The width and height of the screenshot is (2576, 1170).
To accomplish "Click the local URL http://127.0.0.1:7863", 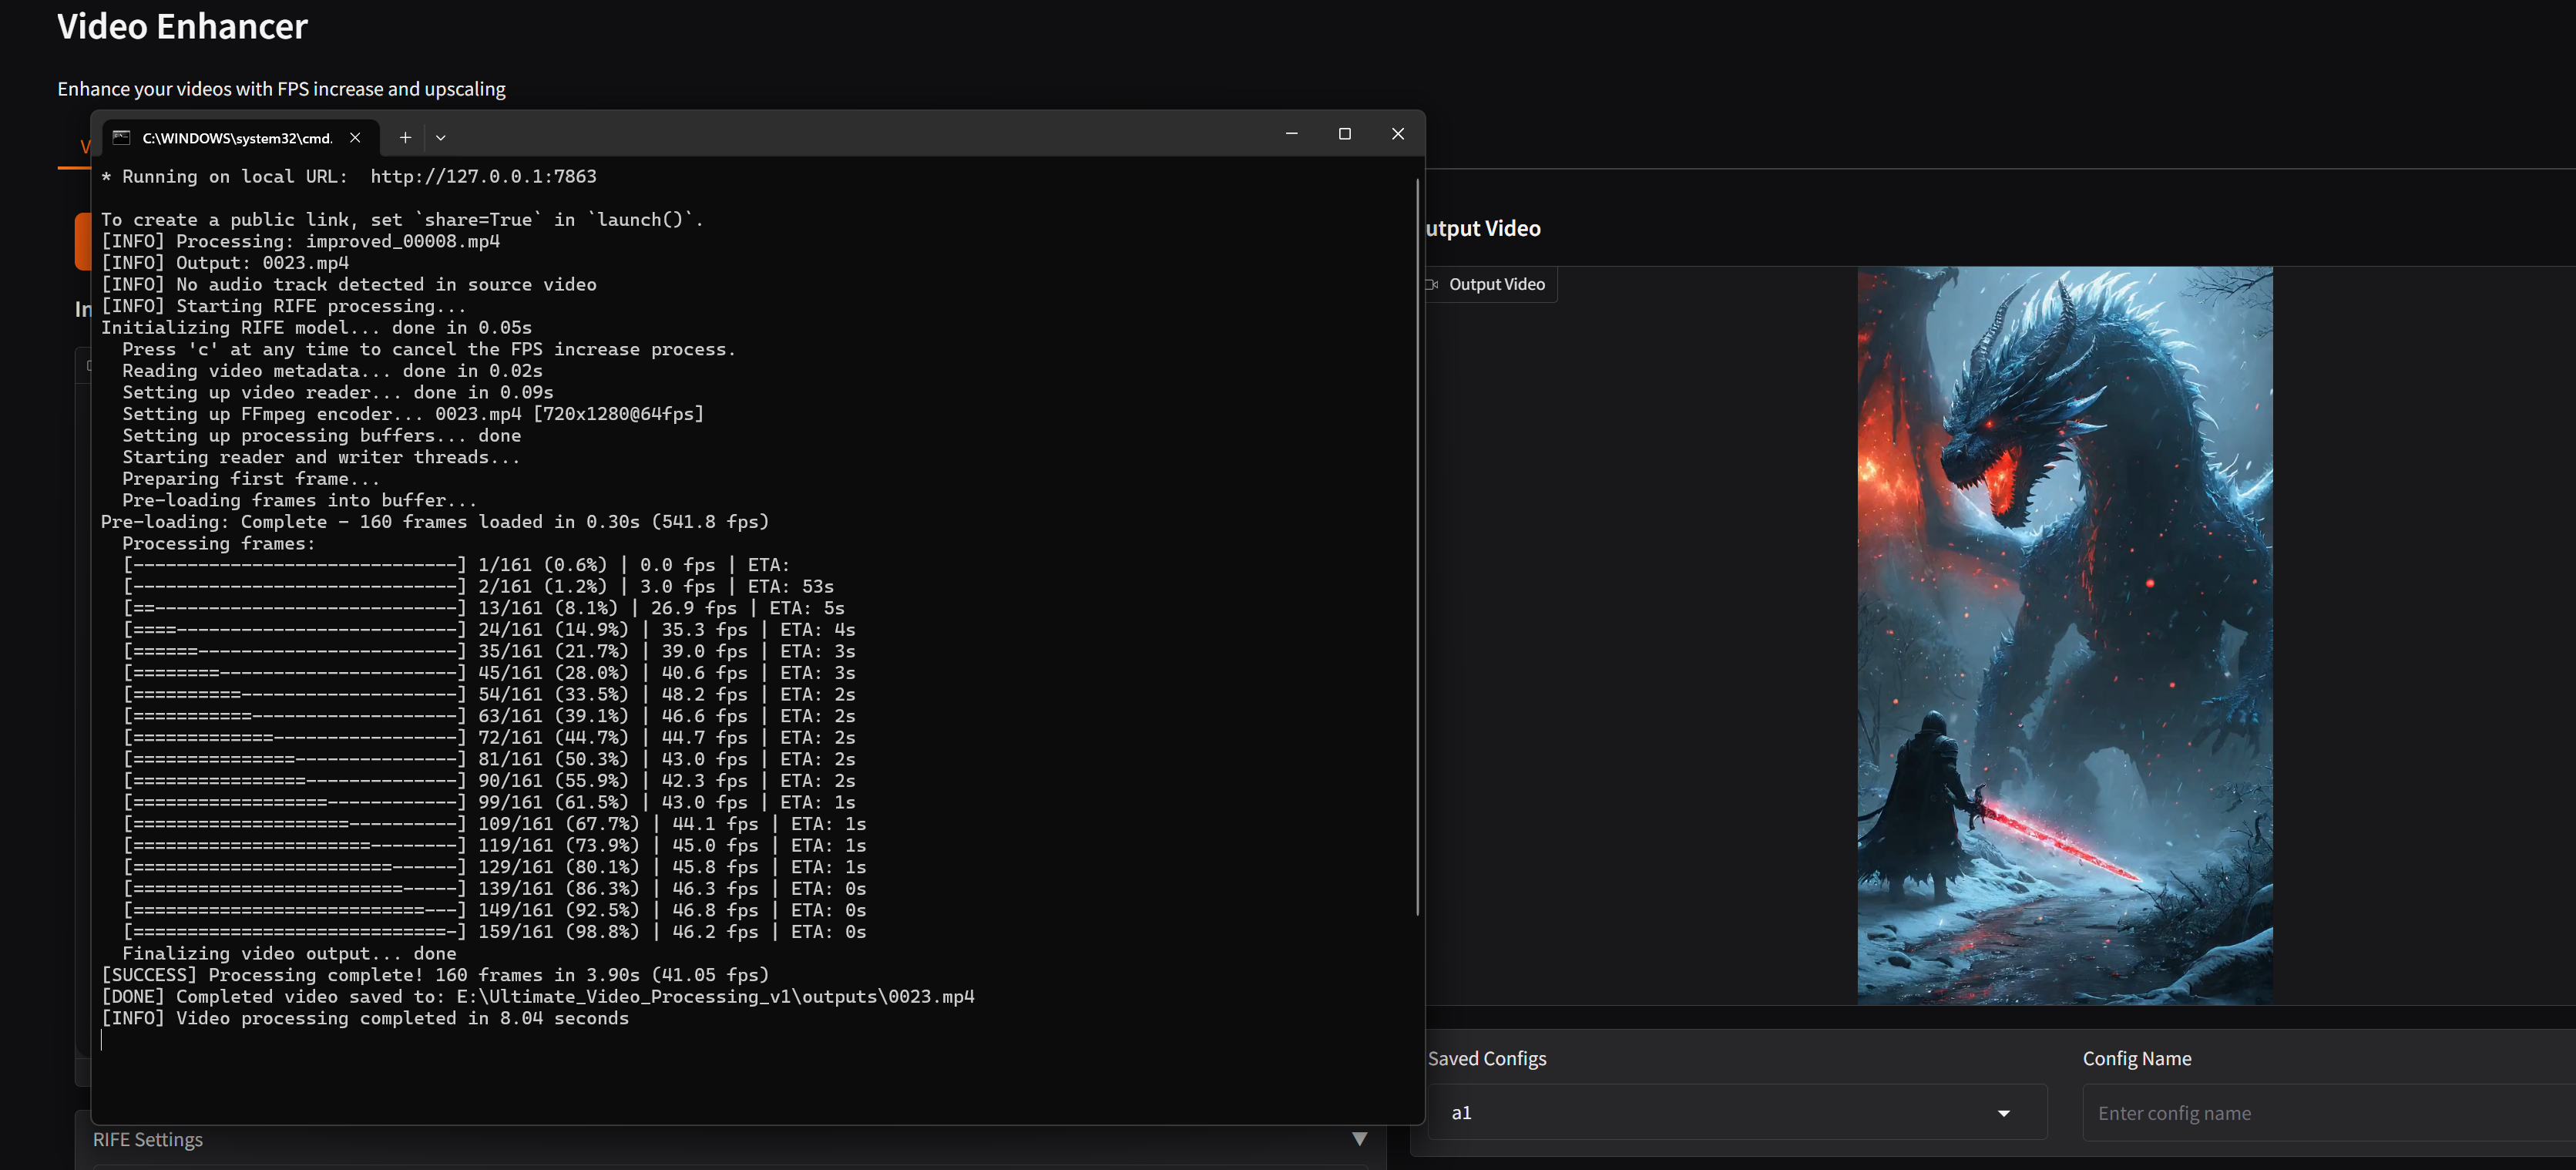I will pyautogui.click(x=483, y=176).
